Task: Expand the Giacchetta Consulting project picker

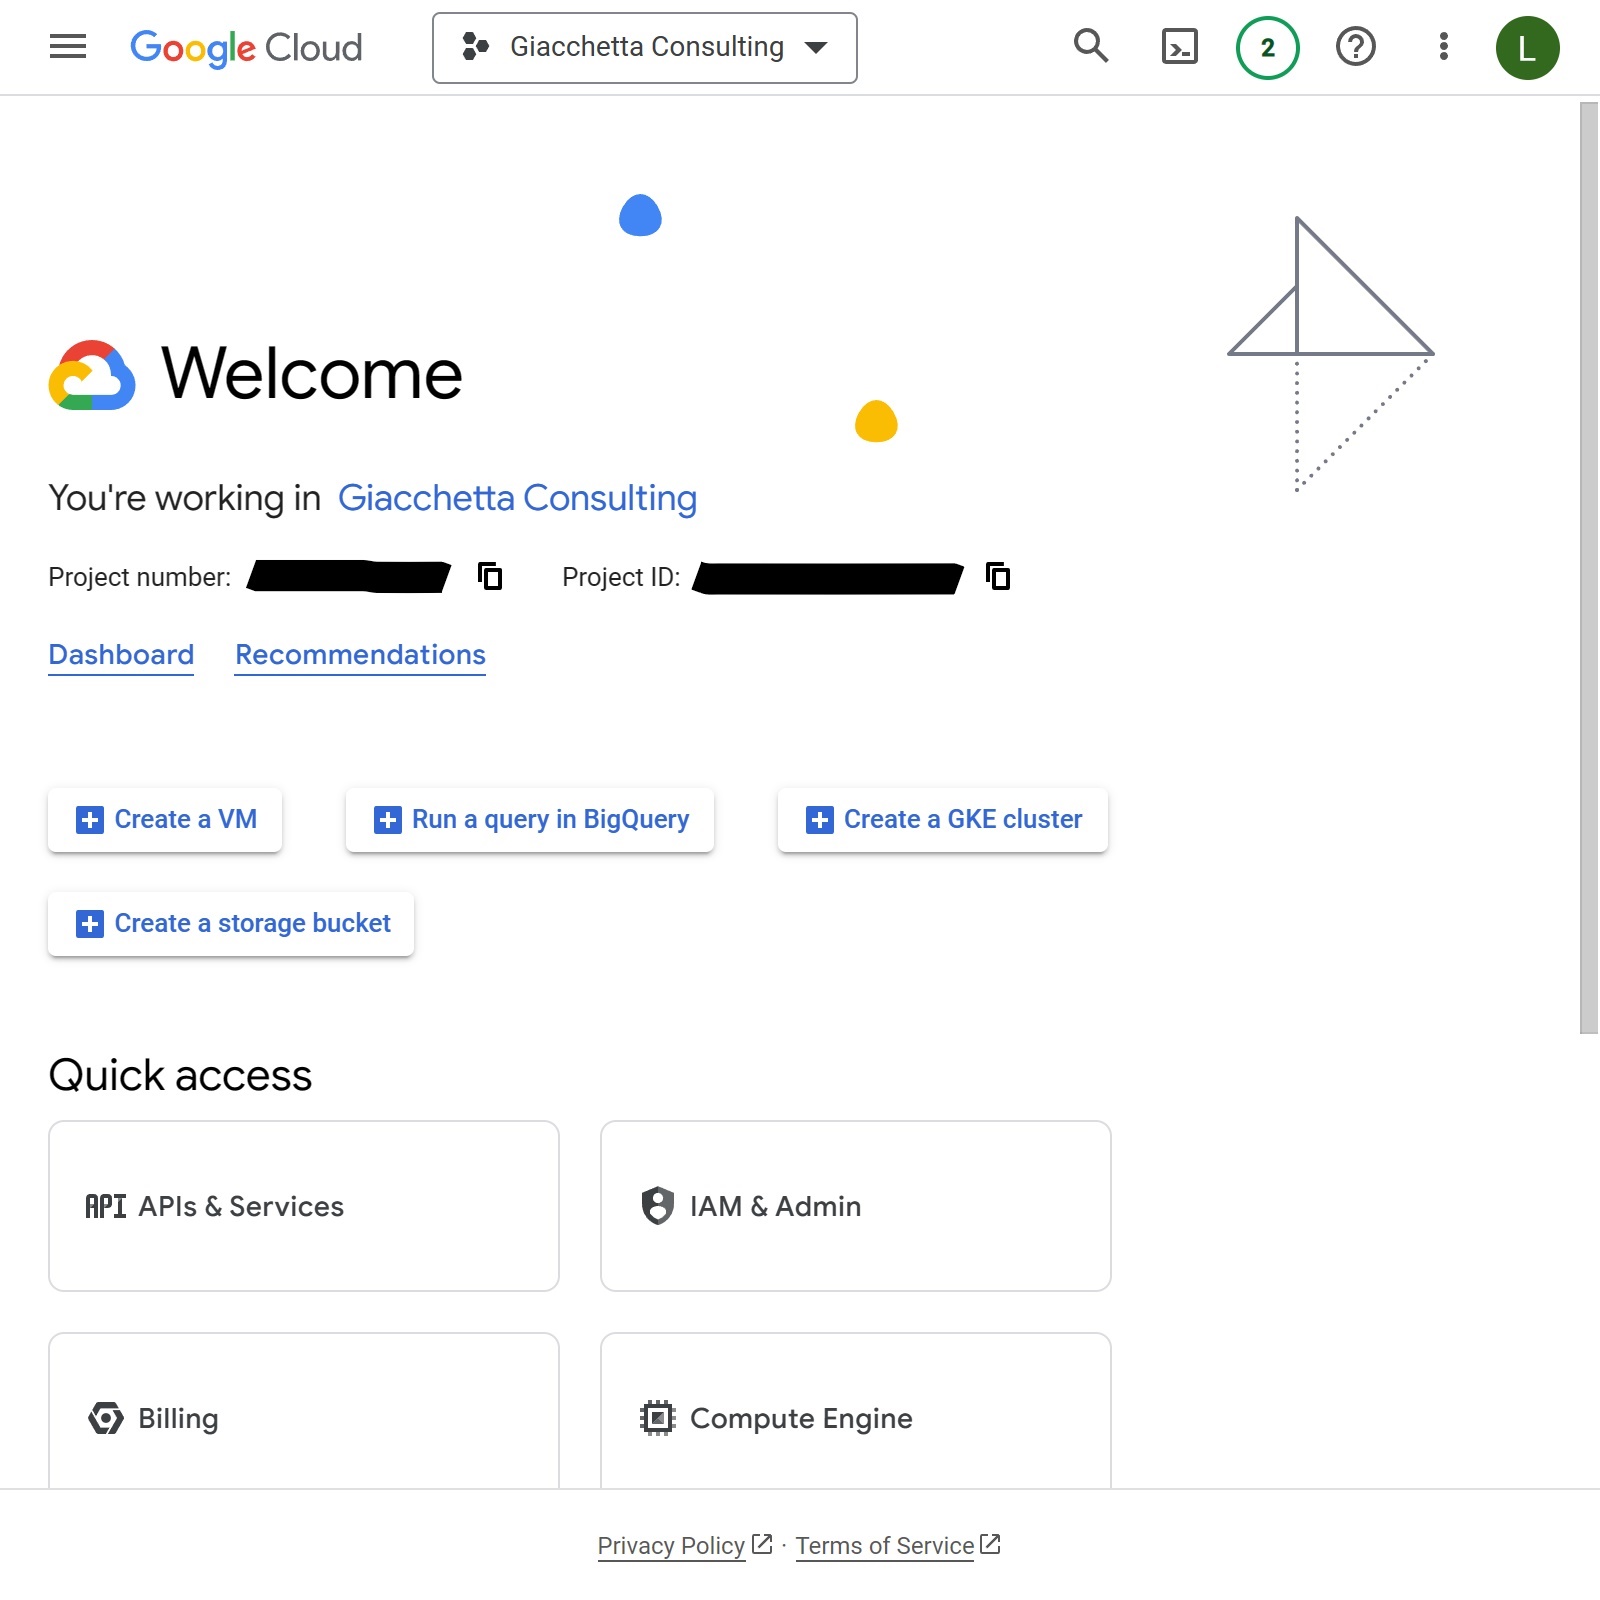Action: click(645, 47)
